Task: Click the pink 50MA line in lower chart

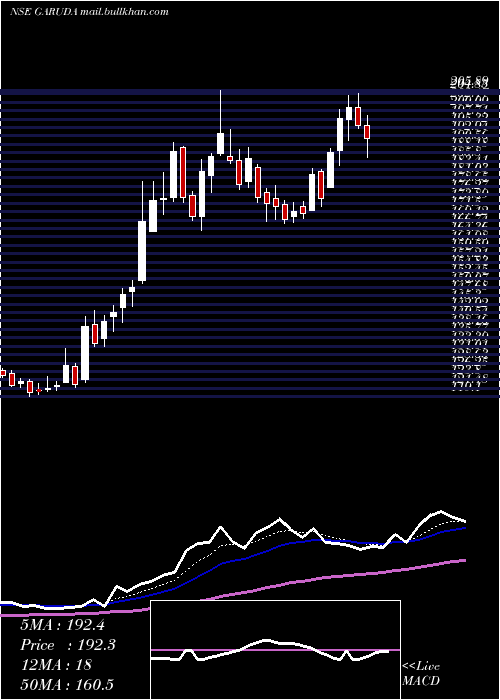Action: click(312, 579)
